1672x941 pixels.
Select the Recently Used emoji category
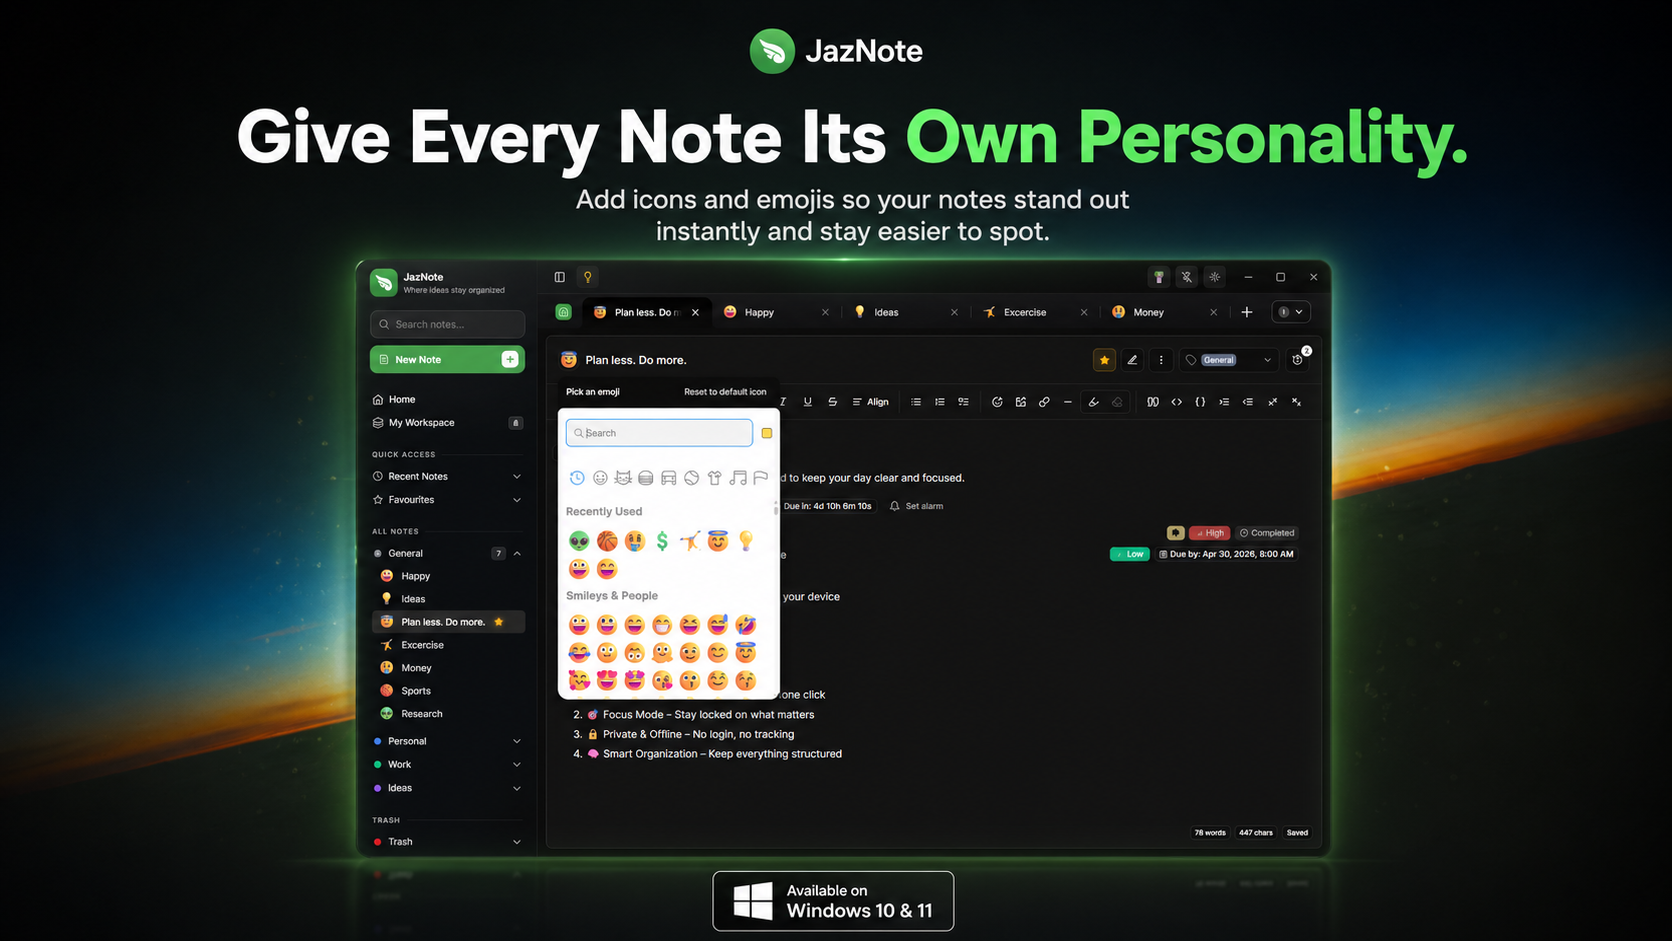coord(577,478)
